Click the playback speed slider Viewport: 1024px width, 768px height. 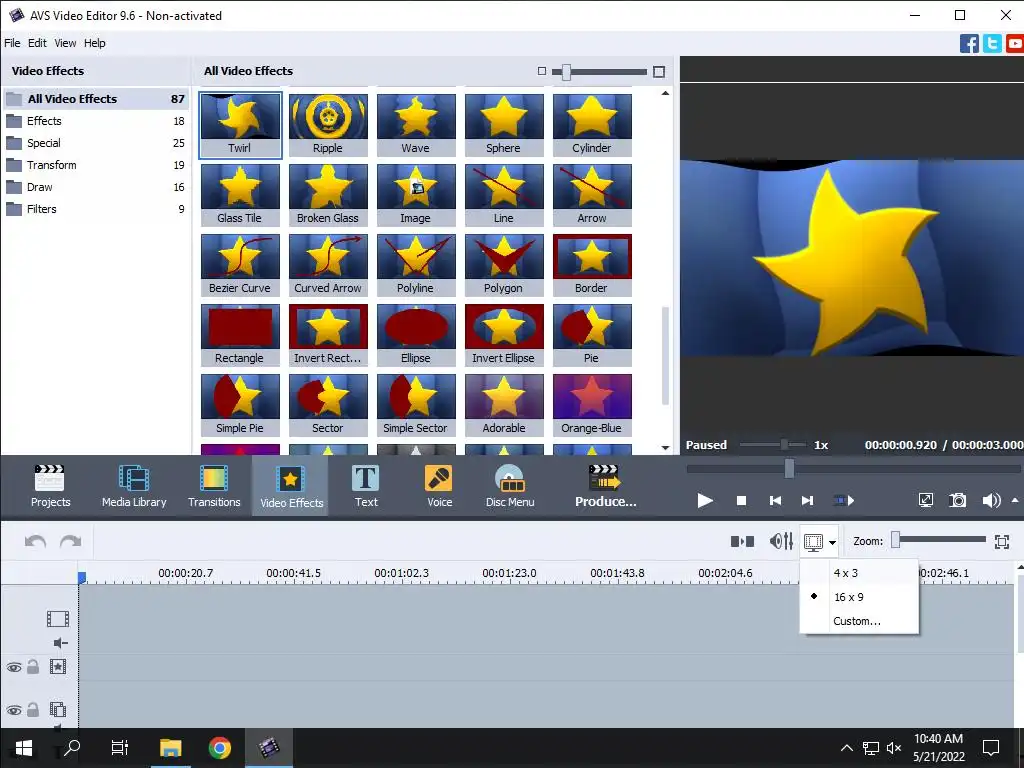[784, 445]
